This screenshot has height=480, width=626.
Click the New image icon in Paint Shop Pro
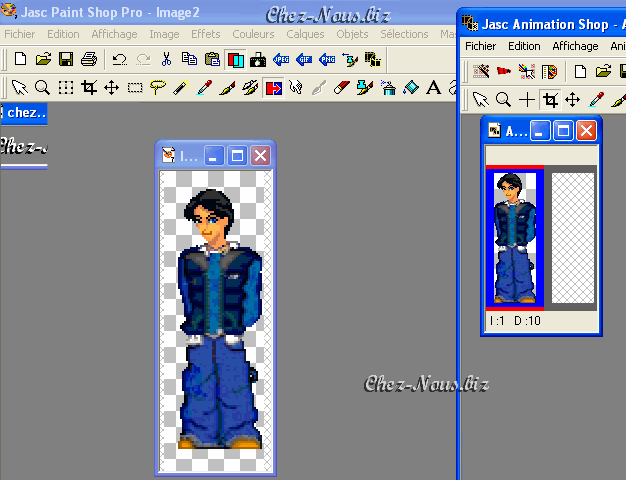pos(20,59)
